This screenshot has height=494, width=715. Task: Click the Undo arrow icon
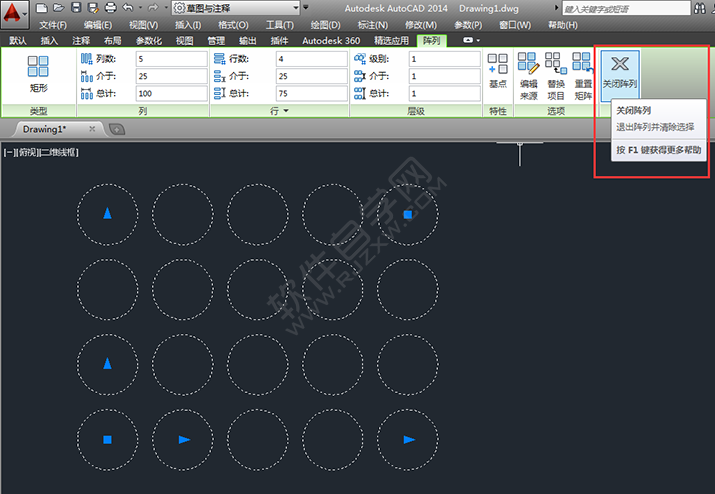[x=128, y=8]
